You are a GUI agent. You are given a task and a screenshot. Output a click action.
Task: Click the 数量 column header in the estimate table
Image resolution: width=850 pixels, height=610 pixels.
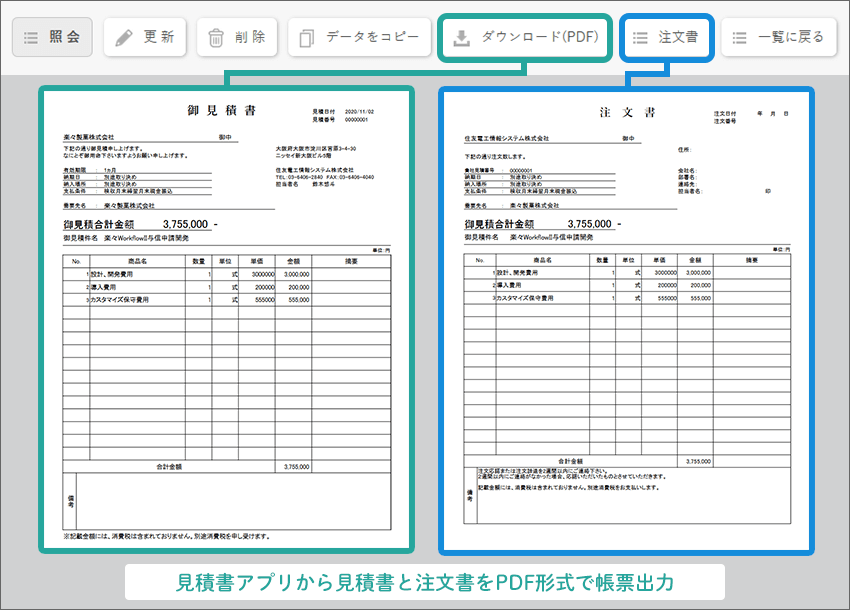(198, 261)
